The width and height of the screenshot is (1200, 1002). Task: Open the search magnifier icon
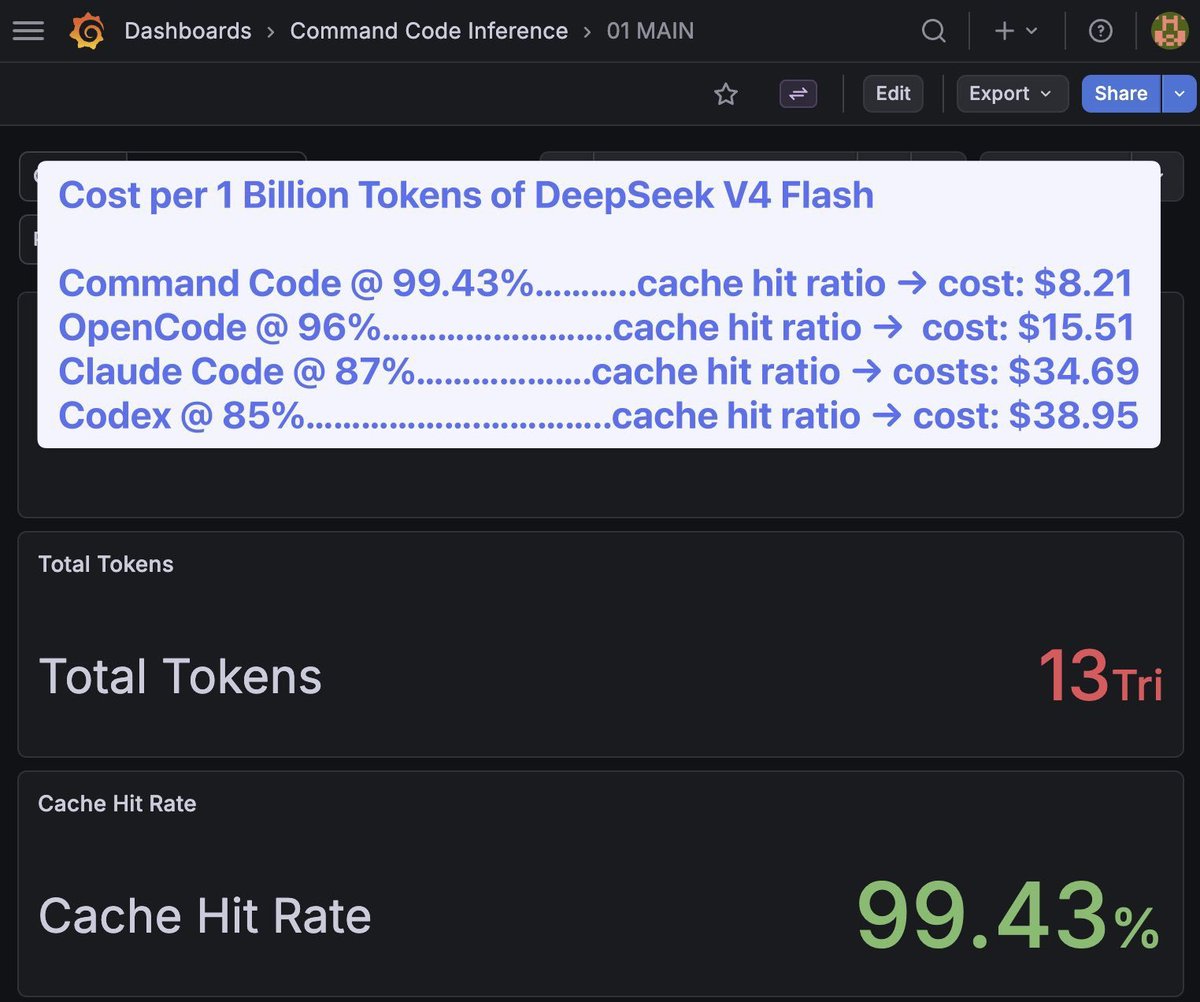[933, 31]
